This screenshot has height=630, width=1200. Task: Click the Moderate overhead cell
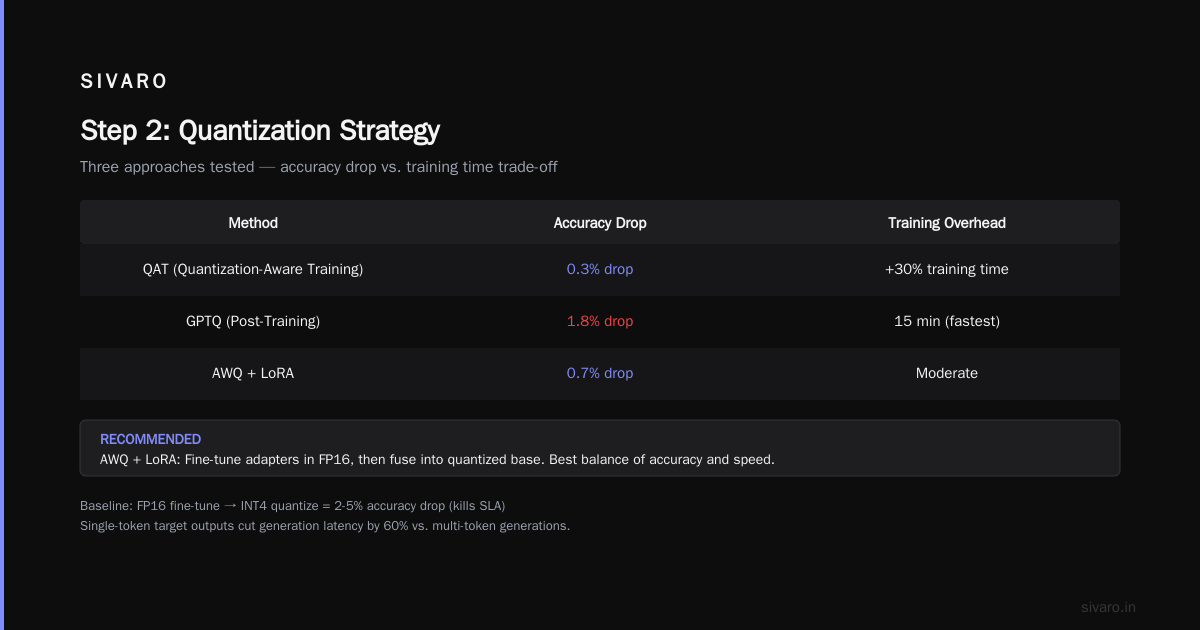pos(947,373)
